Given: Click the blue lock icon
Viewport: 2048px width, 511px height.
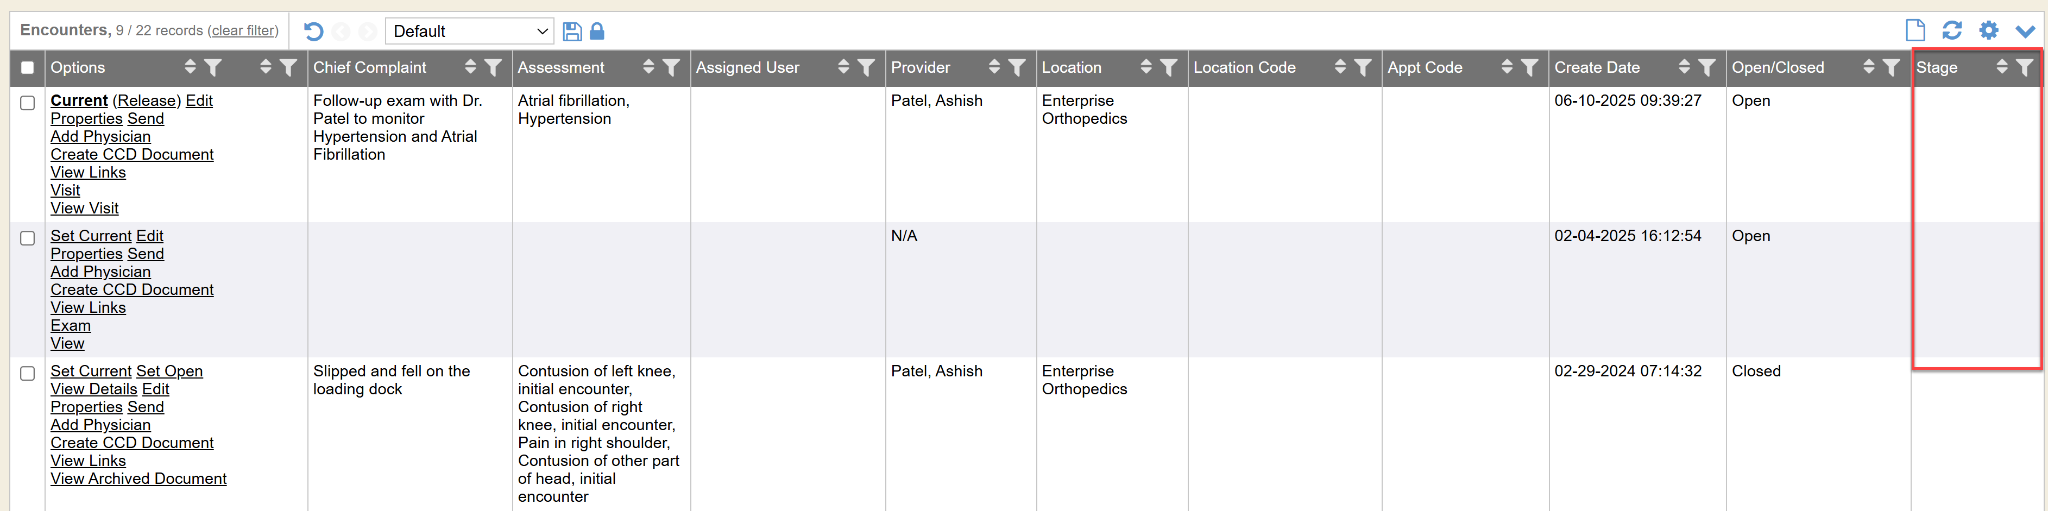Looking at the screenshot, I should (597, 31).
